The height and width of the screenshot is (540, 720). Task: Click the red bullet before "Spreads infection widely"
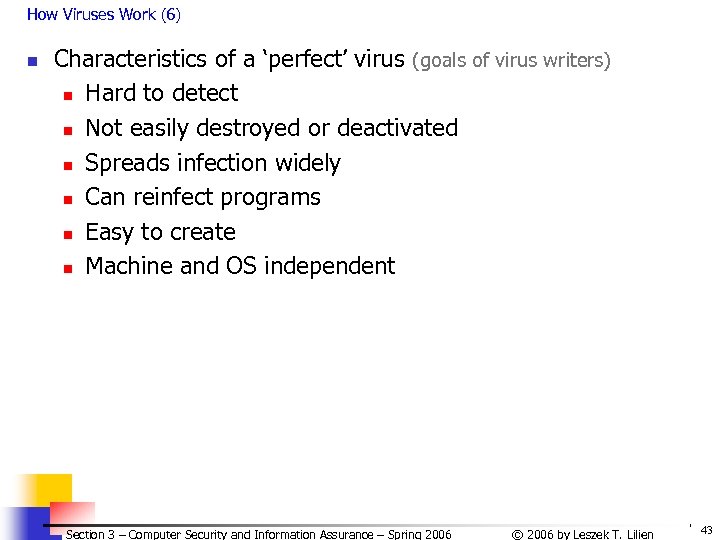tap(67, 164)
